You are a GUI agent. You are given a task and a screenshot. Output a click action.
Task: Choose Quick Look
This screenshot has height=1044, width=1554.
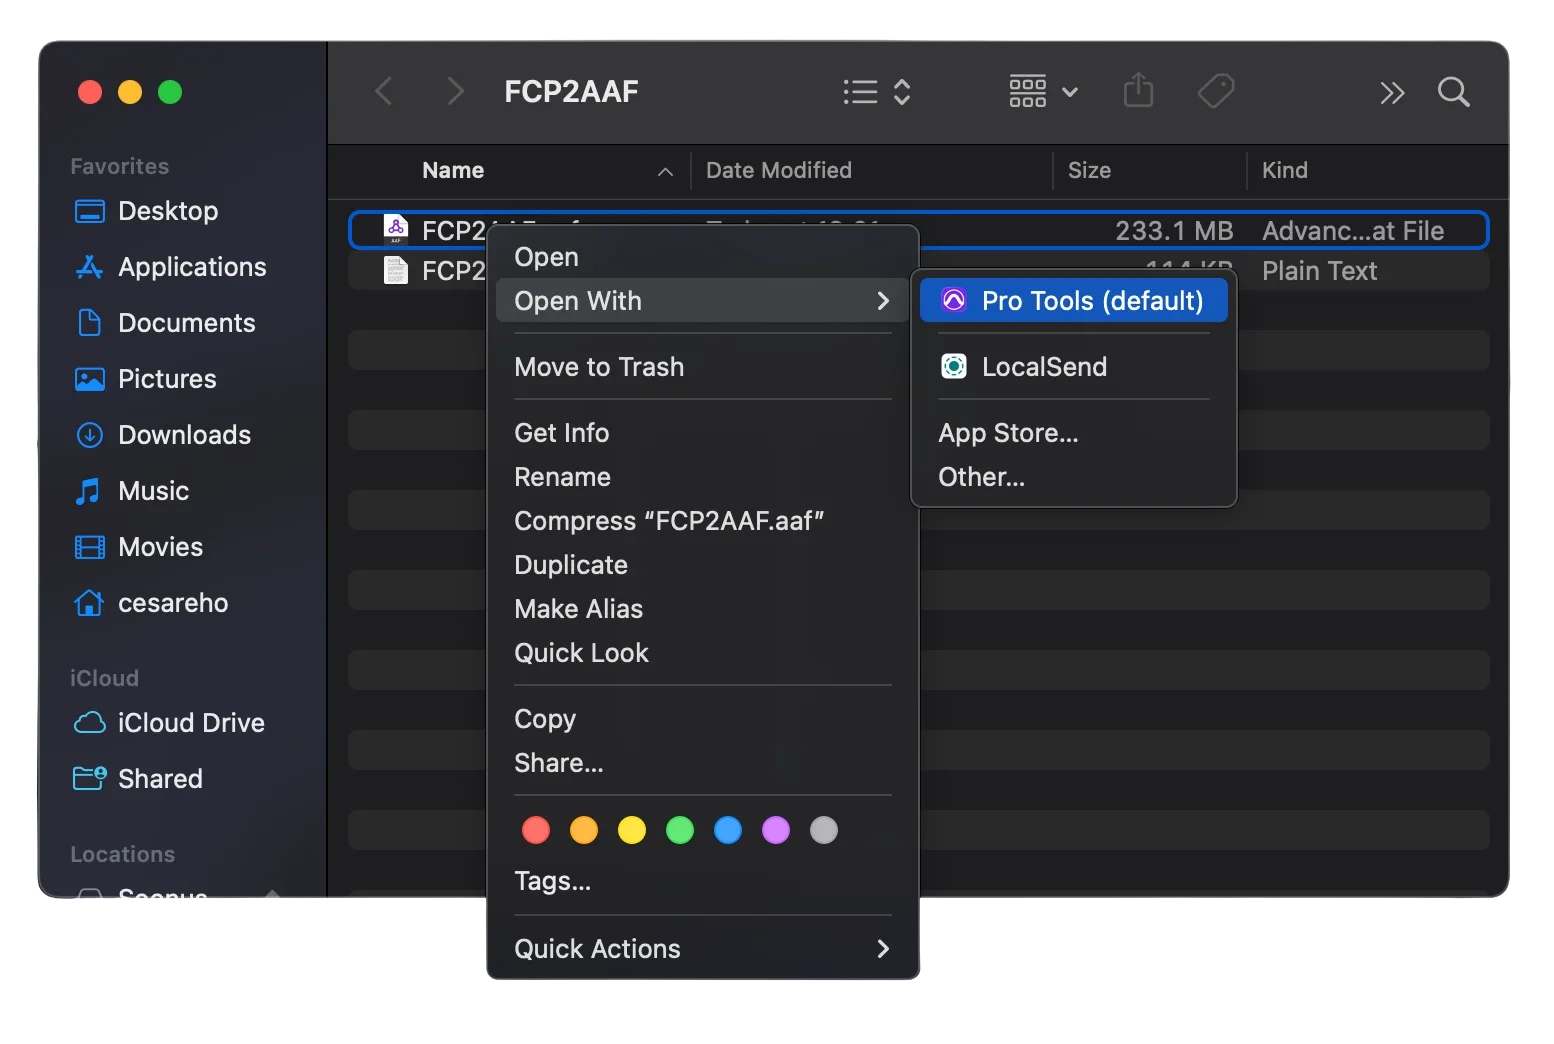click(702, 653)
